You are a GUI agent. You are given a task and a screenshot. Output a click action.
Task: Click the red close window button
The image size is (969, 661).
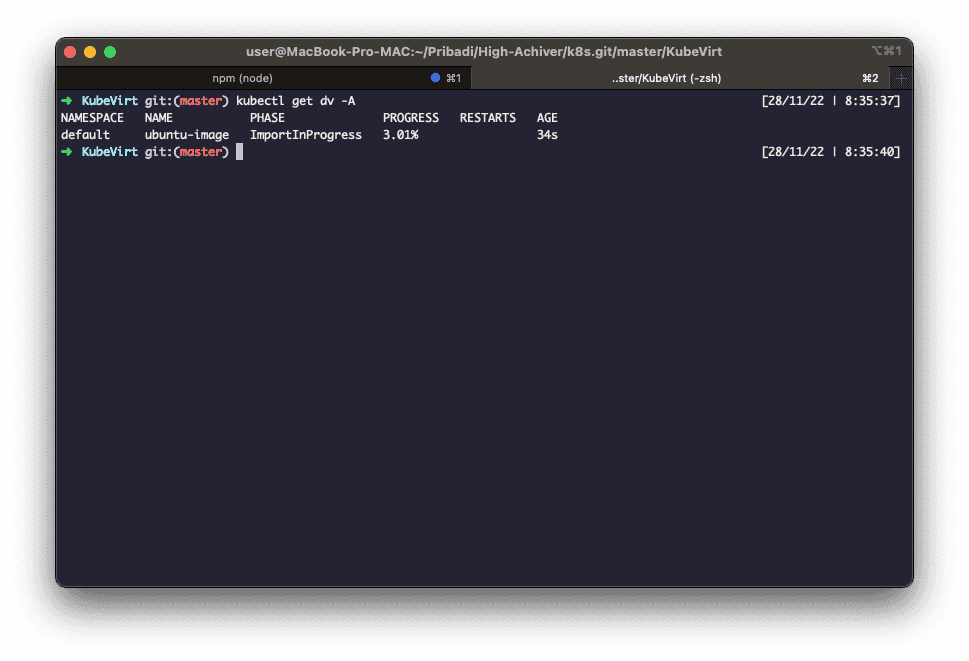pos(70,52)
